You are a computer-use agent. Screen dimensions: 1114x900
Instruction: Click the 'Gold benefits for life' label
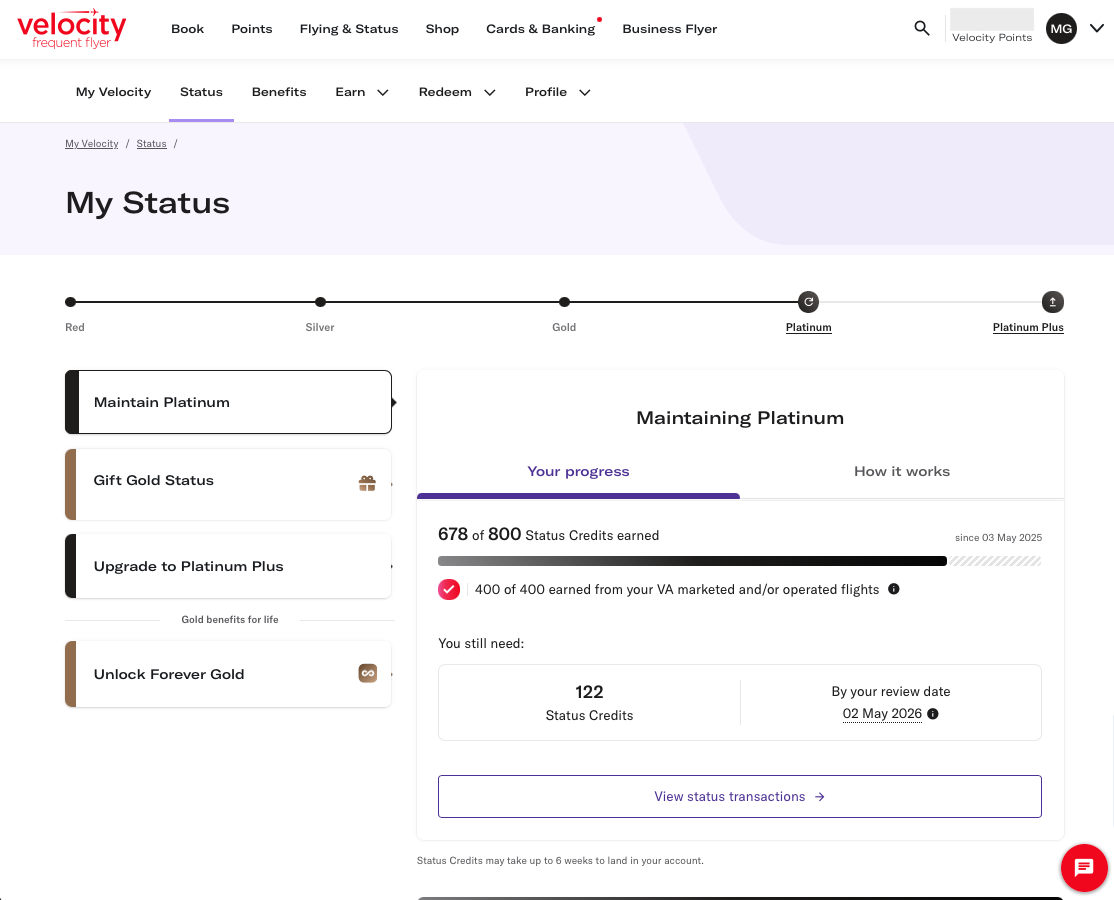229,619
